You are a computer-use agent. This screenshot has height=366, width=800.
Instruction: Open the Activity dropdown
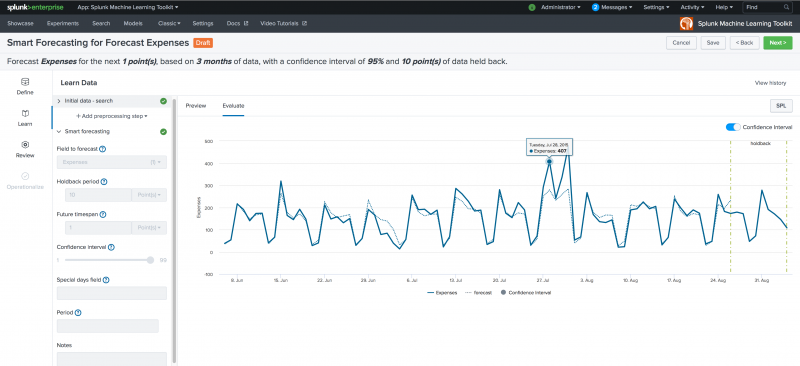[x=692, y=7]
